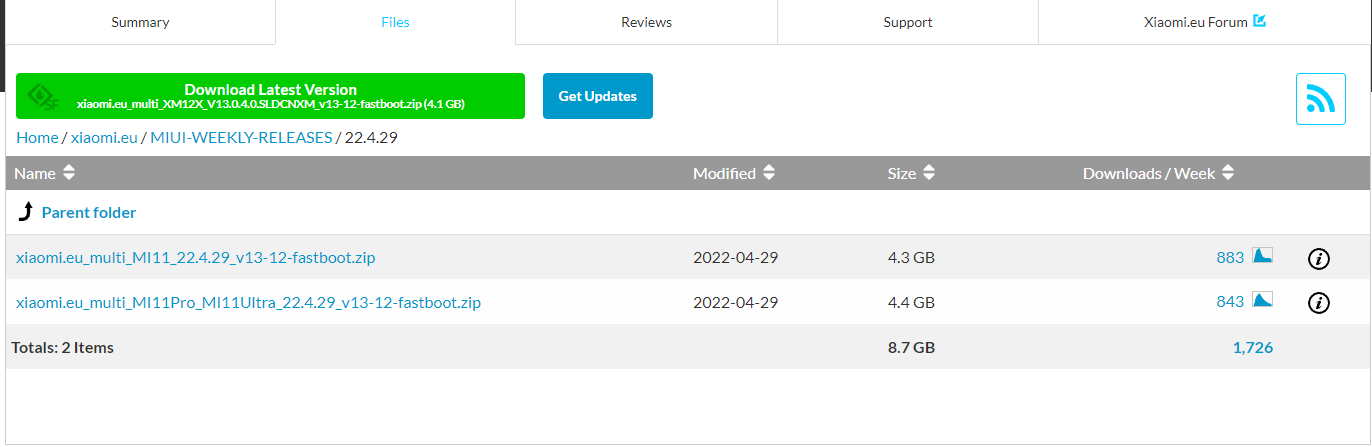Click the Downloads / Week header label
The image size is (1372, 447).
pos(1149,173)
